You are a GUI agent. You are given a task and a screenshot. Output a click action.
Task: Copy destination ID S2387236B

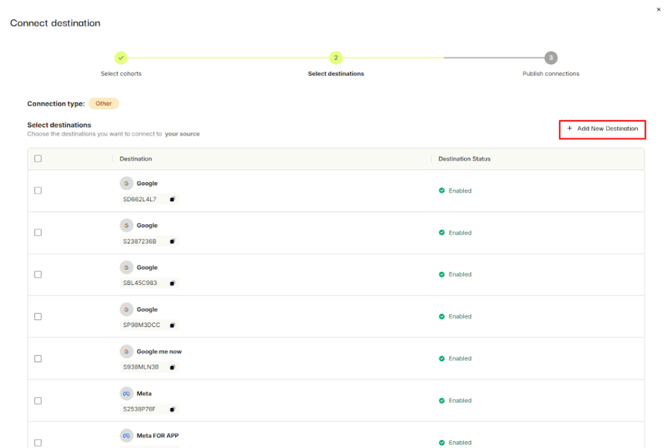(172, 241)
